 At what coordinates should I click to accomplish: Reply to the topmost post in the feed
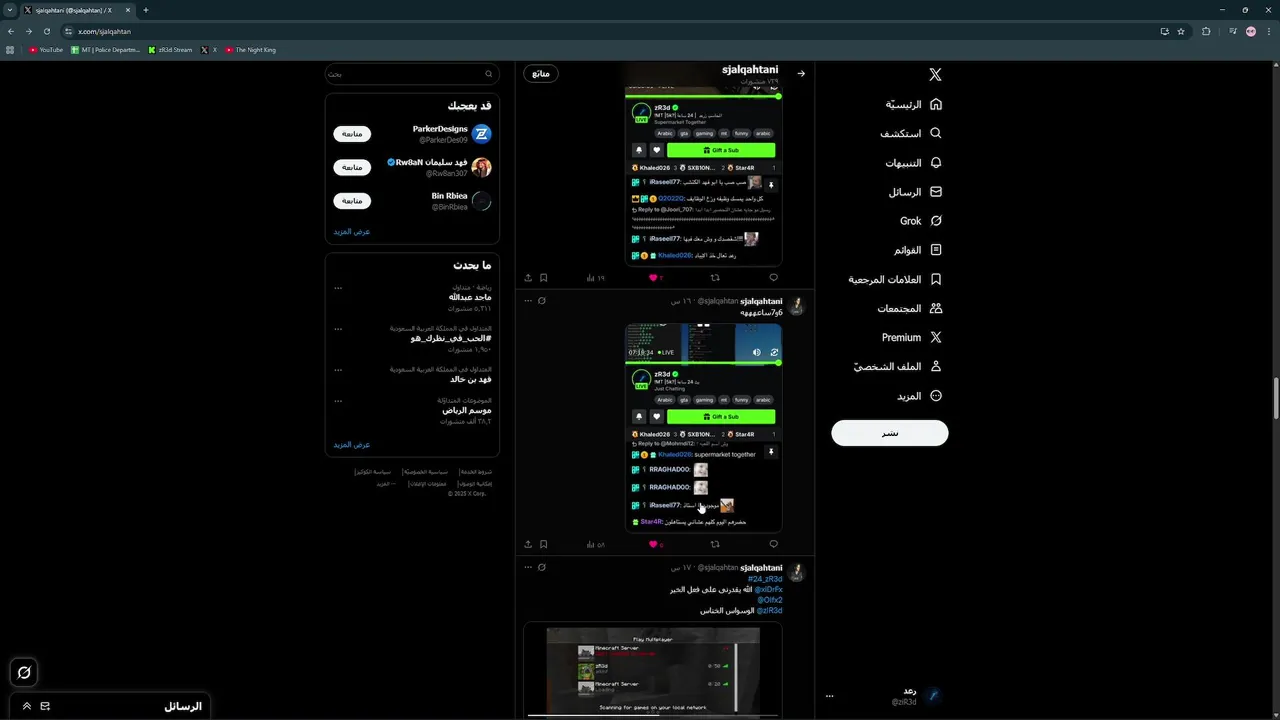point(773,277)
